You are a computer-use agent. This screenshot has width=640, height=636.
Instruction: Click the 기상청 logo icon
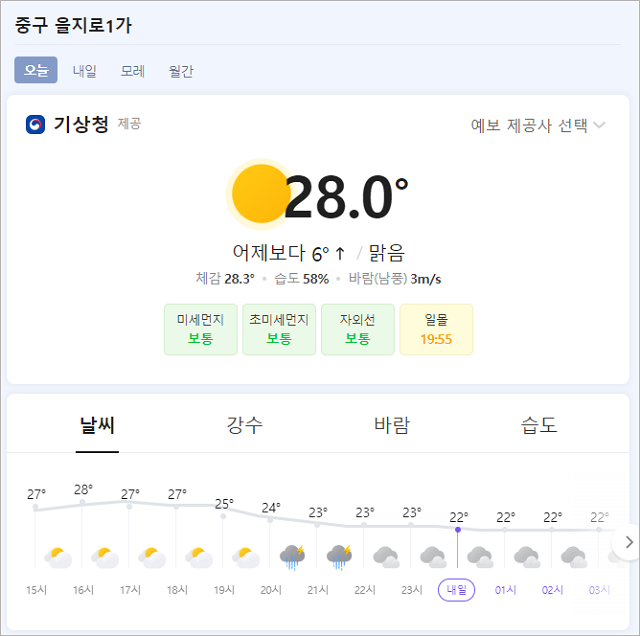36,124
